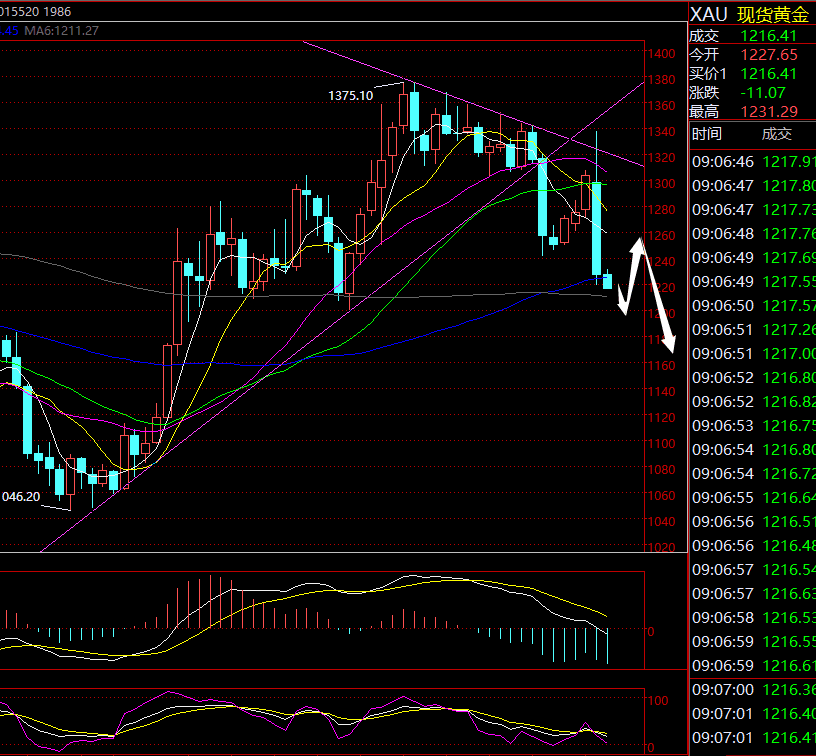
Task: Select the 09:06:55 trade row
Action: [x=753, y=497]
